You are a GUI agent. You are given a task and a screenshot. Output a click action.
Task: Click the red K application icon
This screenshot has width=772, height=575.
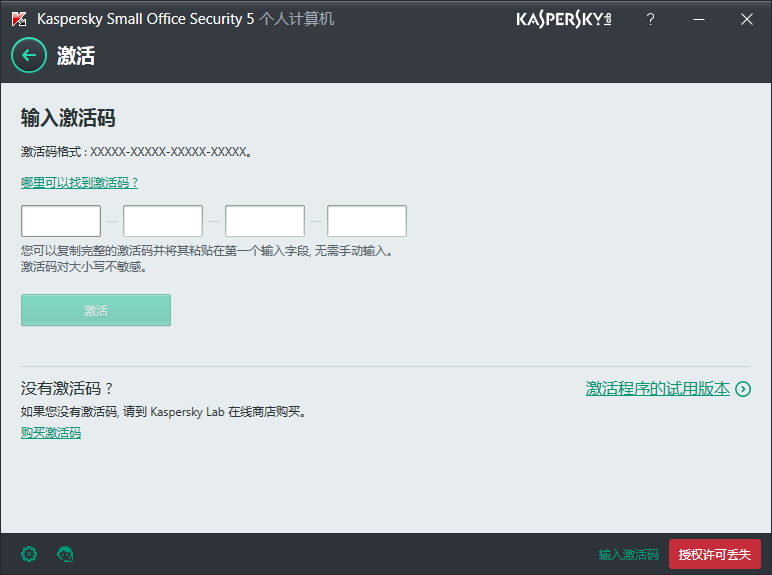pos(19,19)
